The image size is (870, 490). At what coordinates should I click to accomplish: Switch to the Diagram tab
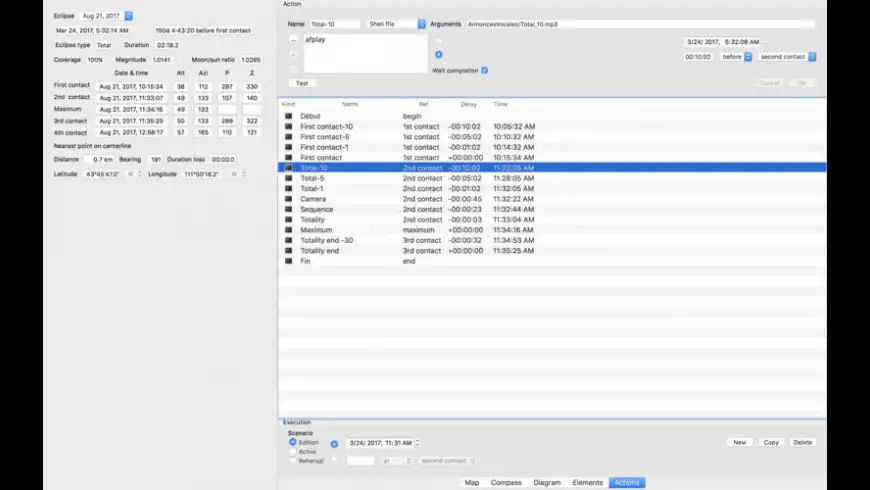547,483
